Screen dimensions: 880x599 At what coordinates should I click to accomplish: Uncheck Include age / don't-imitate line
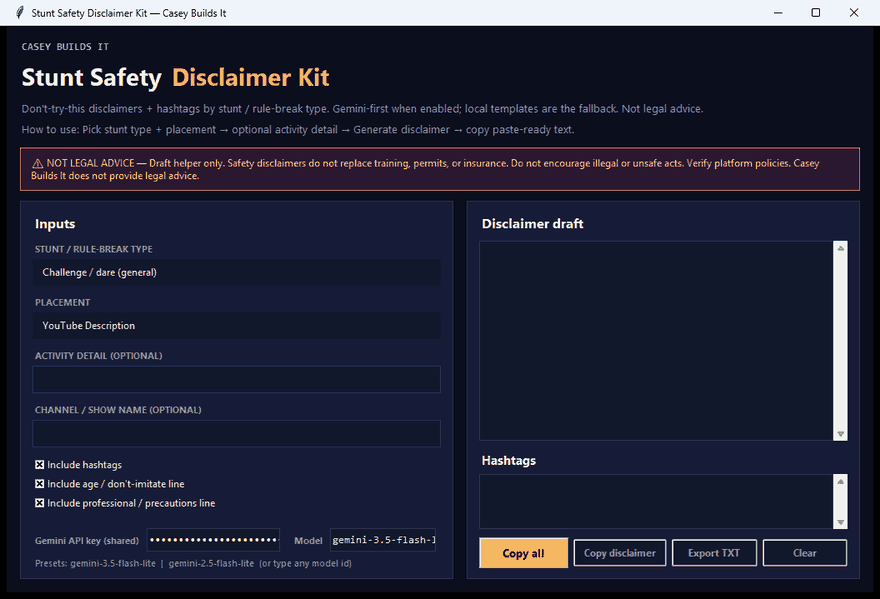tap(39, 484)
